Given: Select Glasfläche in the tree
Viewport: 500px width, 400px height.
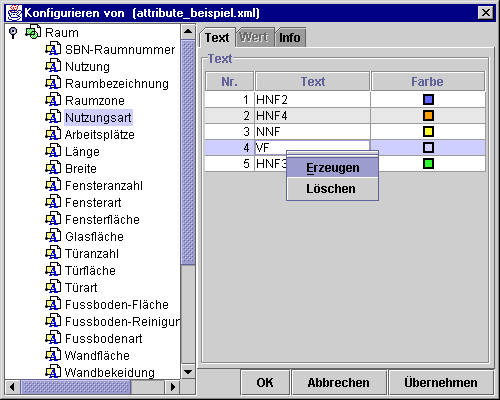Looking at the screenshot, I should 94,236.
